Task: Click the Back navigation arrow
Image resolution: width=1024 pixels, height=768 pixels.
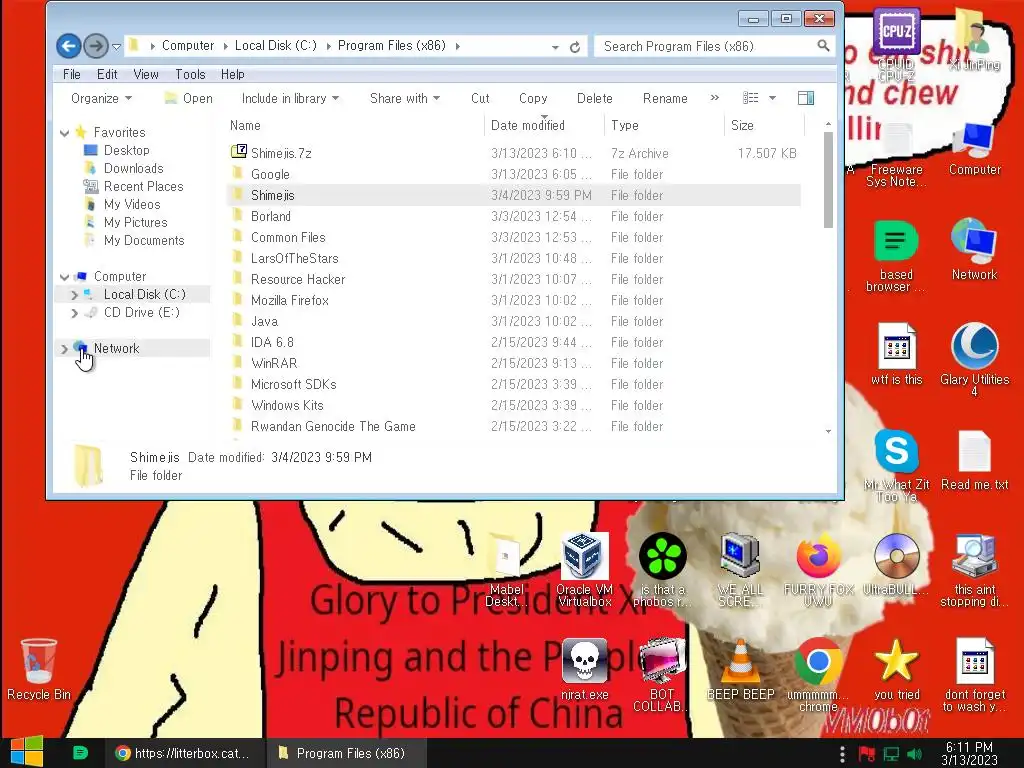Action: [69, 46]
